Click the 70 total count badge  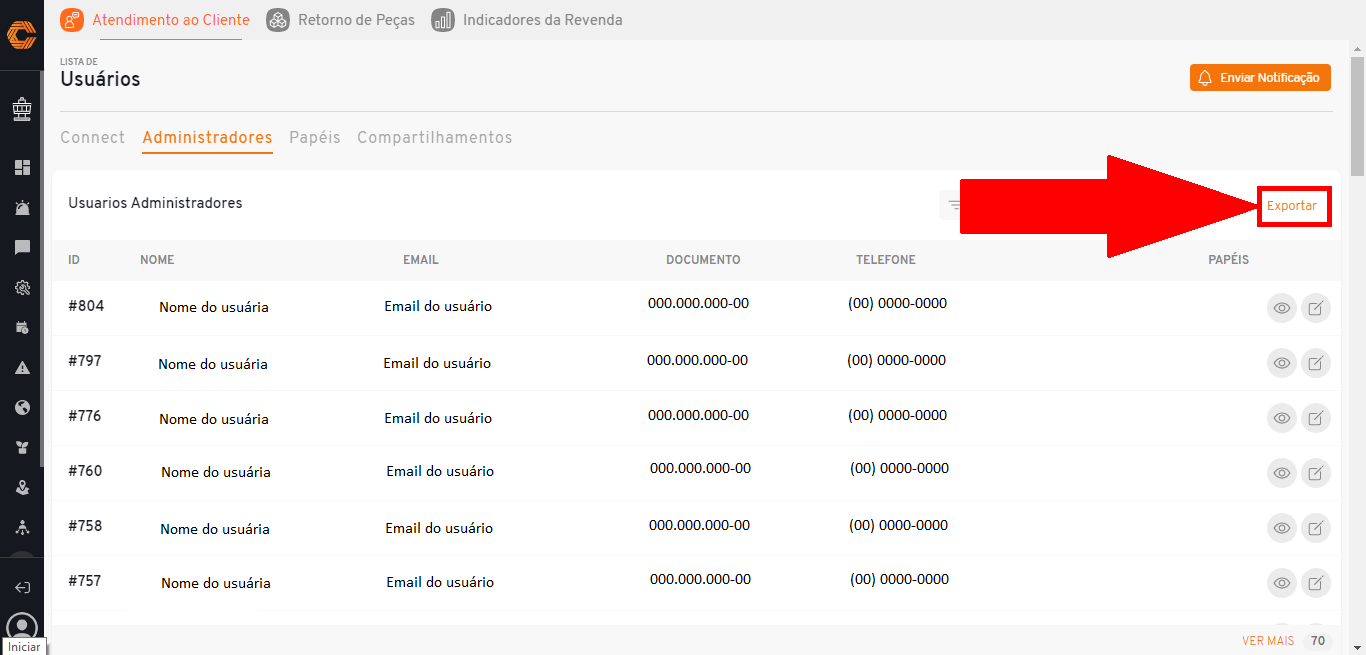[x=1318, y=641]
